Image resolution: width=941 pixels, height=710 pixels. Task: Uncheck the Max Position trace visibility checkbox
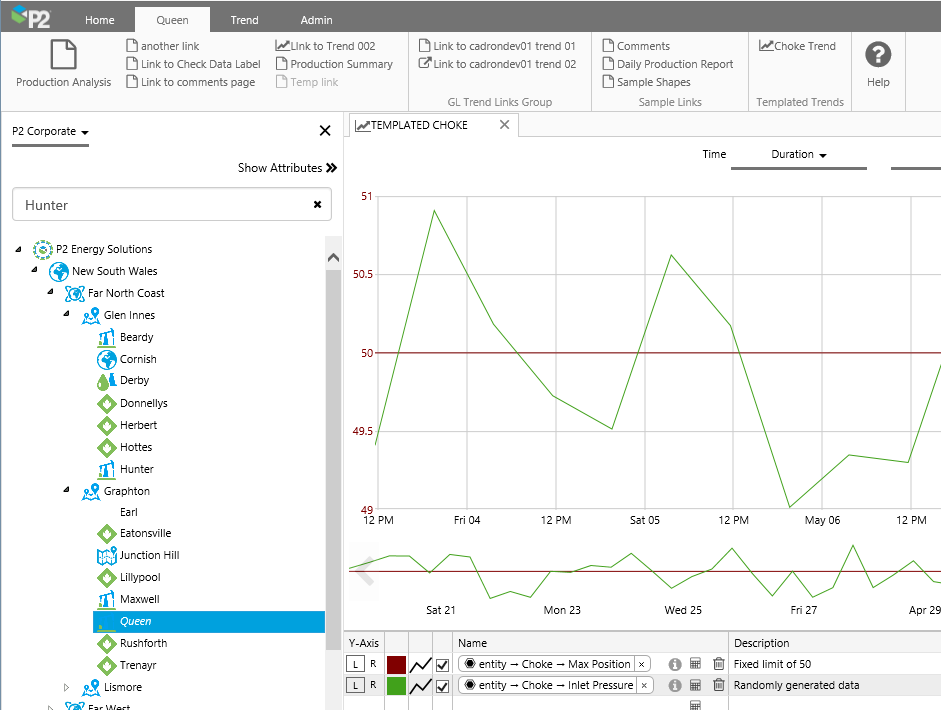(x=442, y=665)
